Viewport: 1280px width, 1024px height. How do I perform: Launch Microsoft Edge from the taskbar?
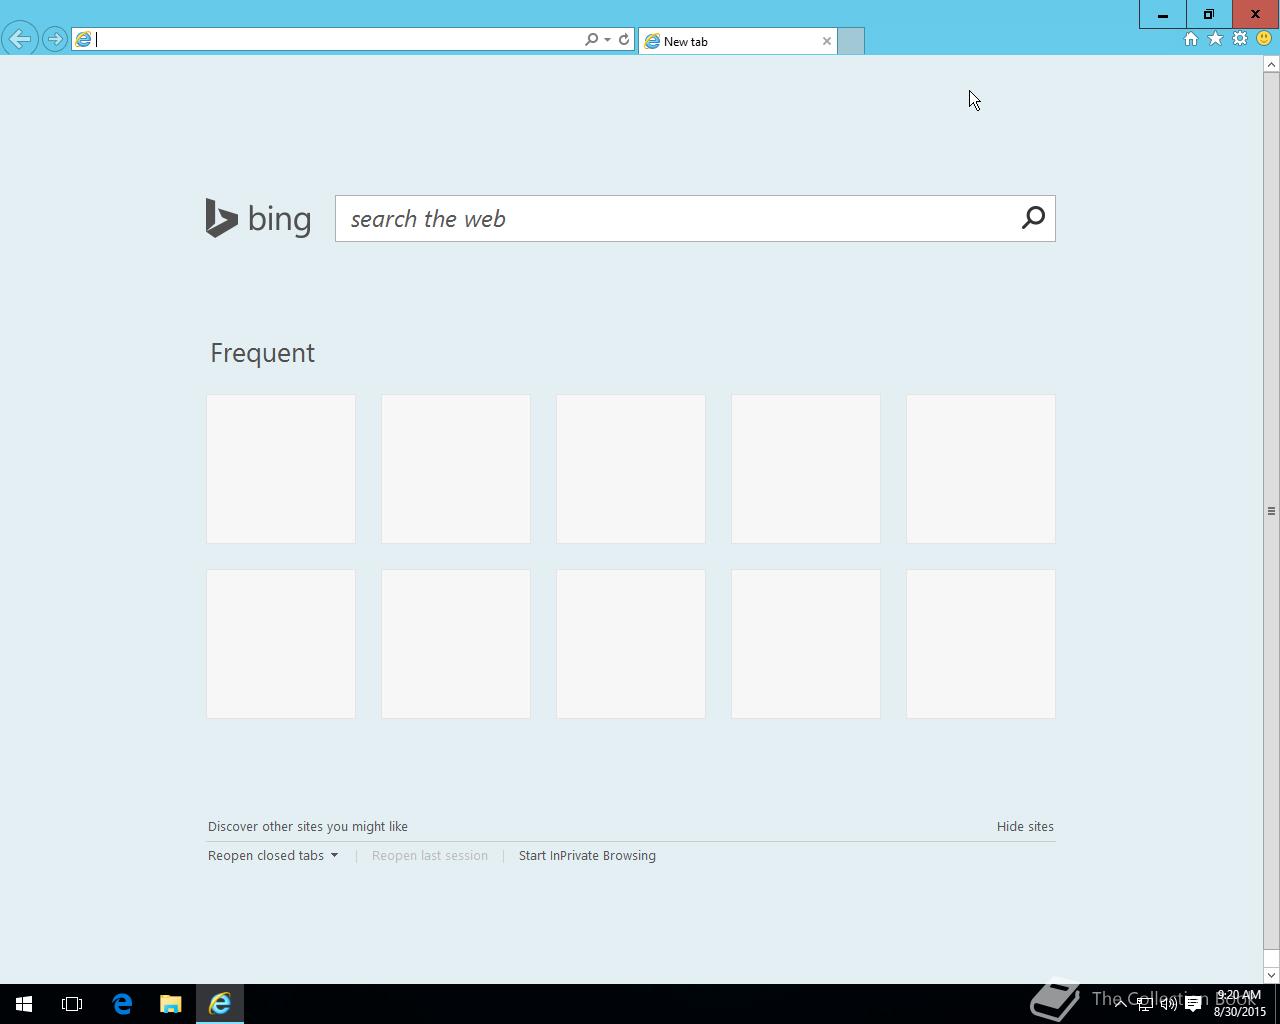(122, 1004)
